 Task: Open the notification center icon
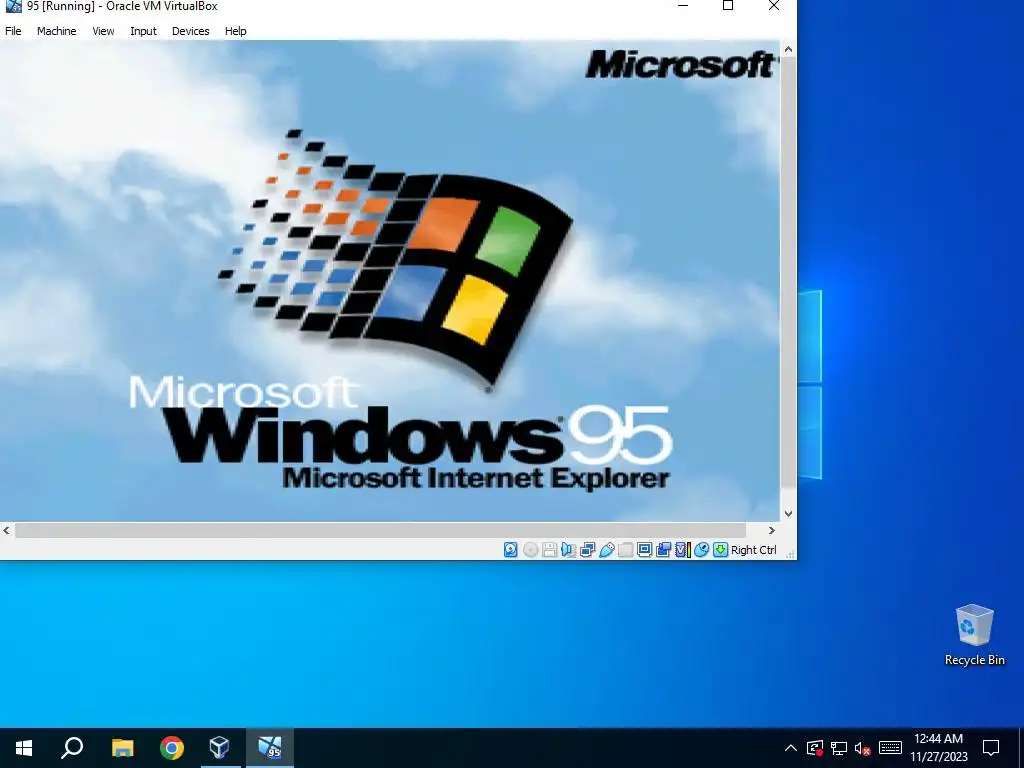[991, 748]
